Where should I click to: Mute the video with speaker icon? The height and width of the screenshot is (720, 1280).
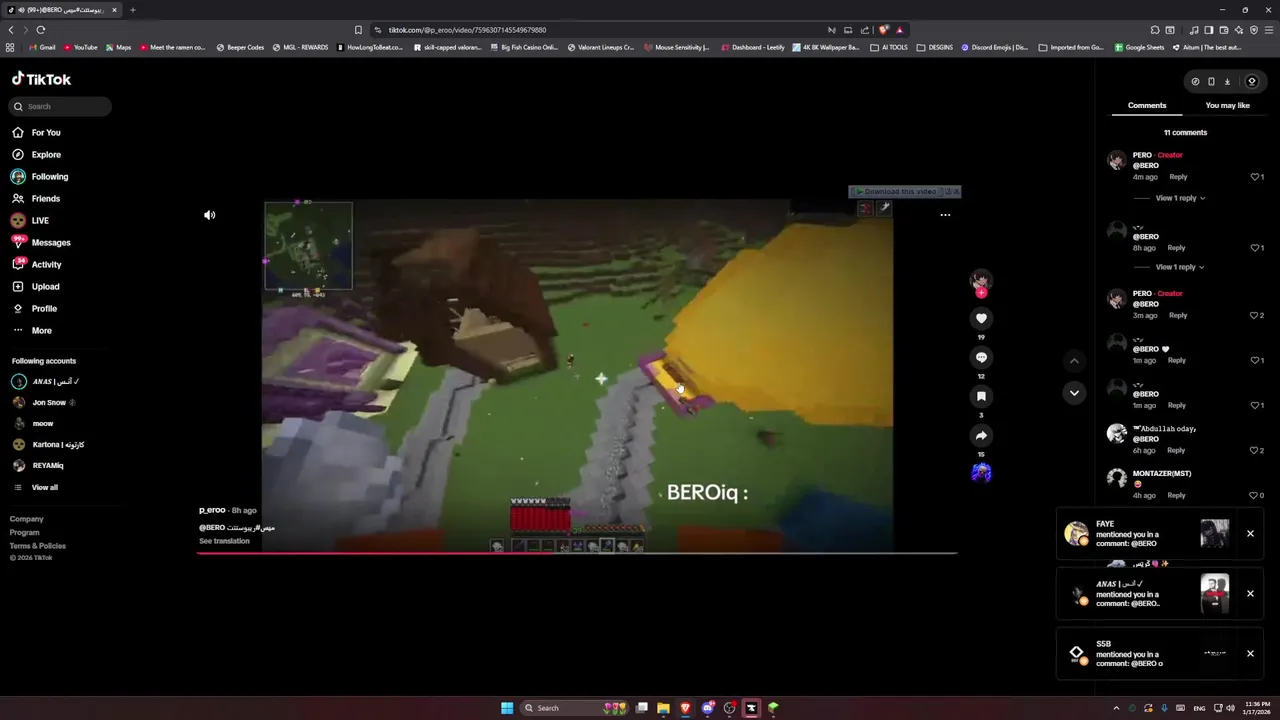tap(210, 215)
